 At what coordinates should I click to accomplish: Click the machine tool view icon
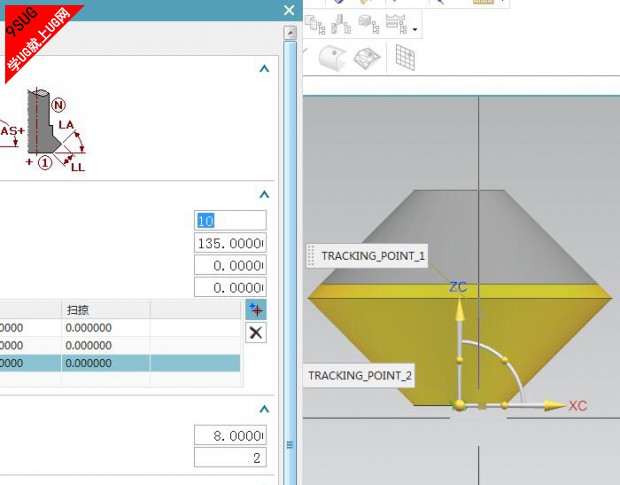click(x=341, y=25)
